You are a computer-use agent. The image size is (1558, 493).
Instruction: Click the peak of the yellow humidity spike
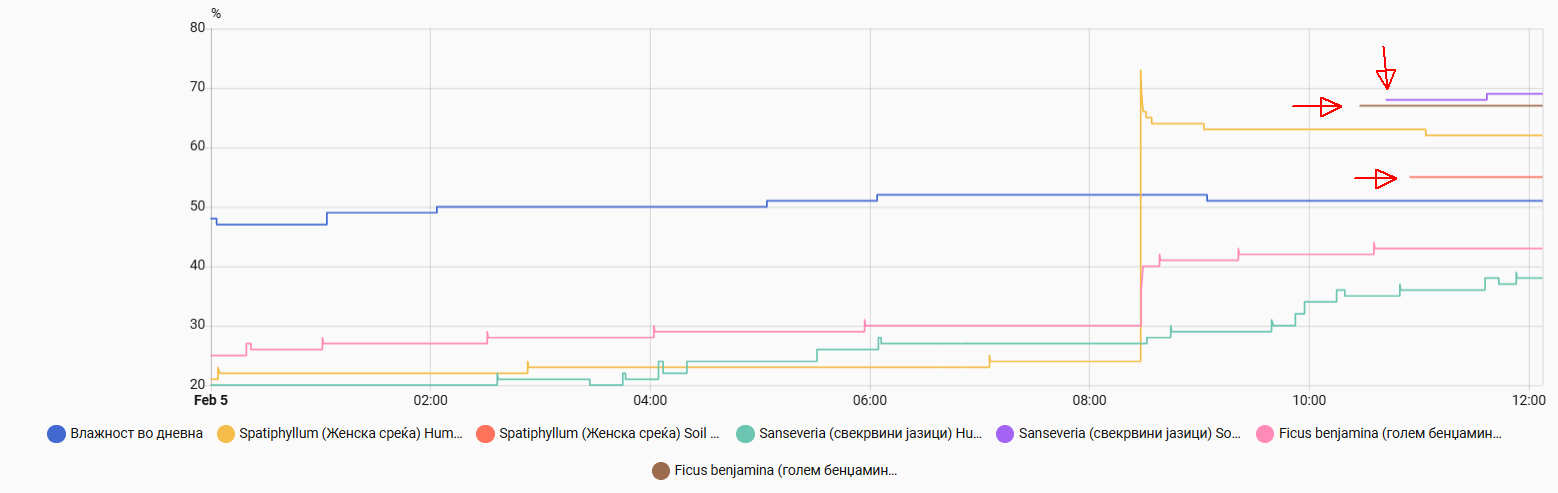(x=1140, y=71)
